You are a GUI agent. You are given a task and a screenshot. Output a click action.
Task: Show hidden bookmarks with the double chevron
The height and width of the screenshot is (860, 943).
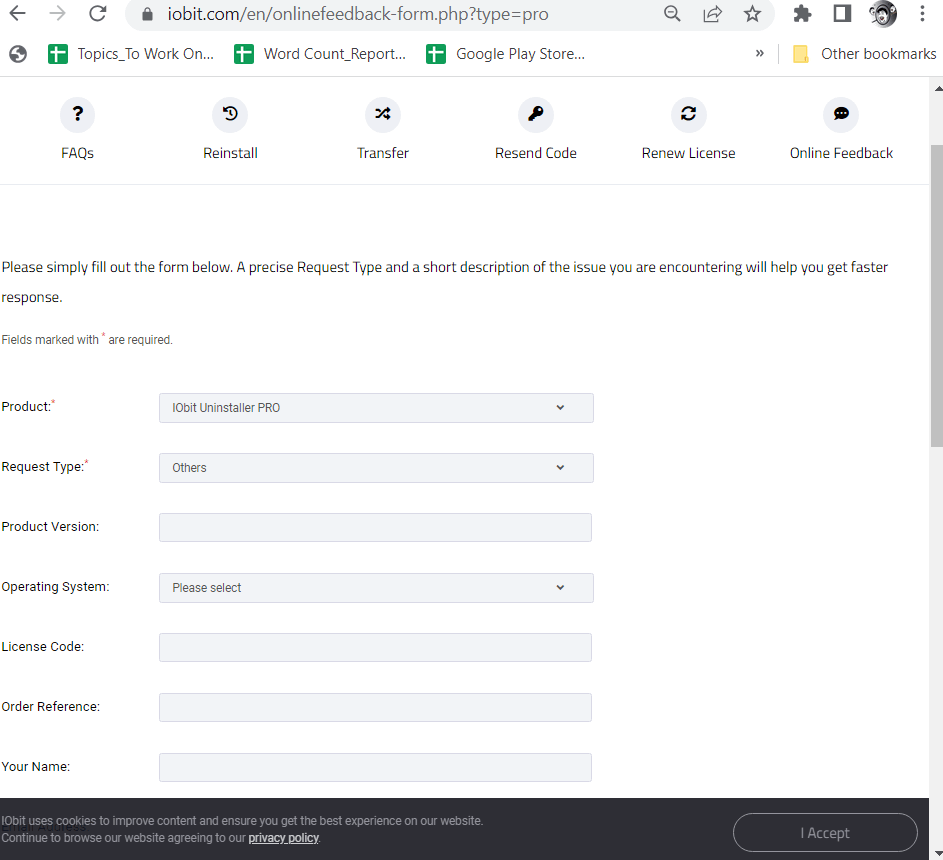[x=760, y=54]
